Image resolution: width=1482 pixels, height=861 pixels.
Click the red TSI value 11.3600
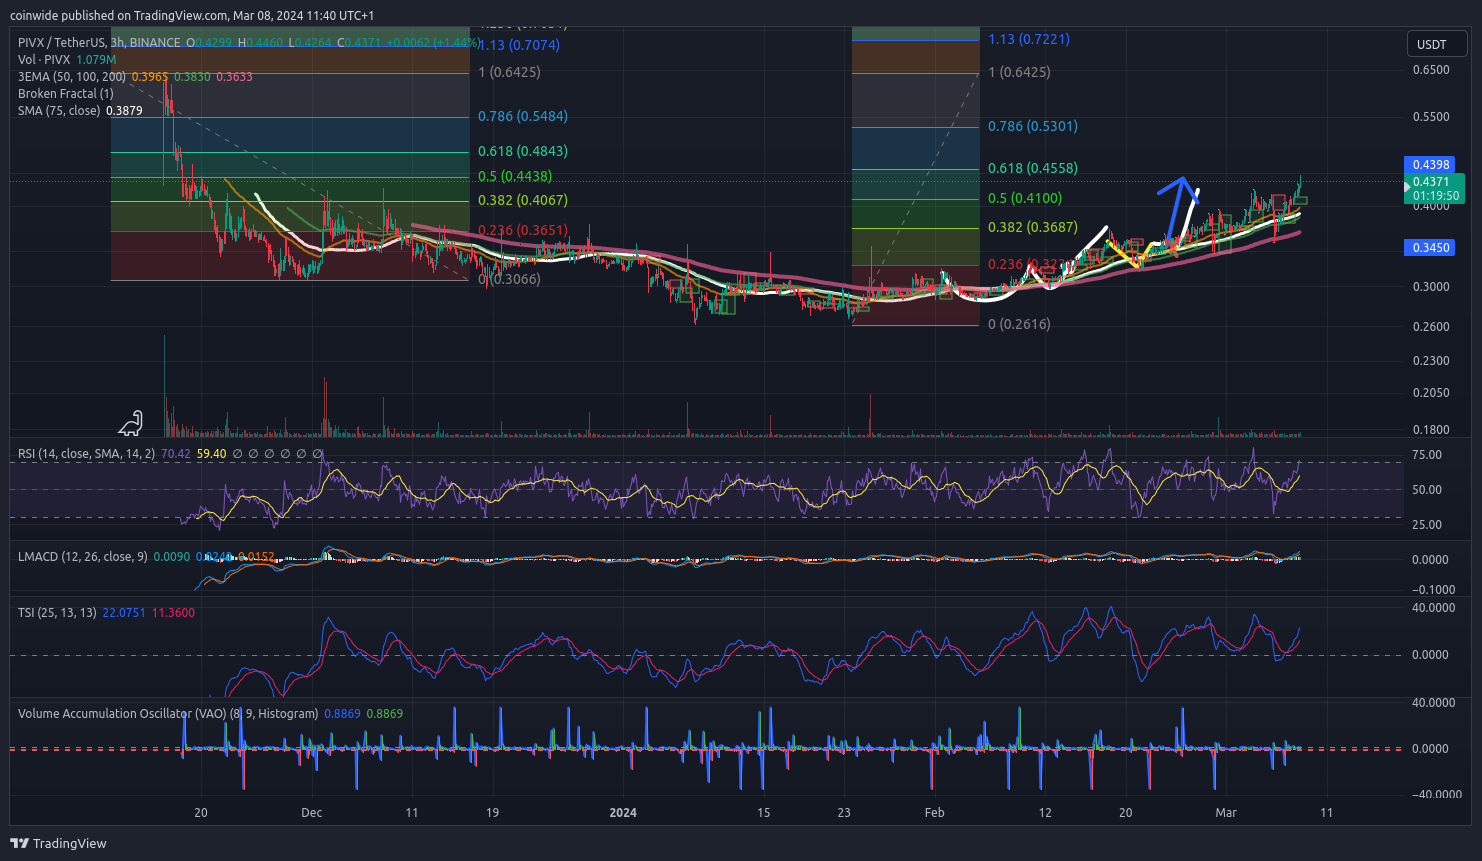(173, 613)
